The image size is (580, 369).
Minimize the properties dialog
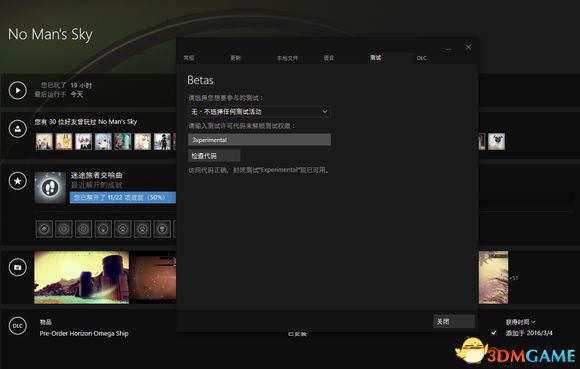(x=449, y=48)
